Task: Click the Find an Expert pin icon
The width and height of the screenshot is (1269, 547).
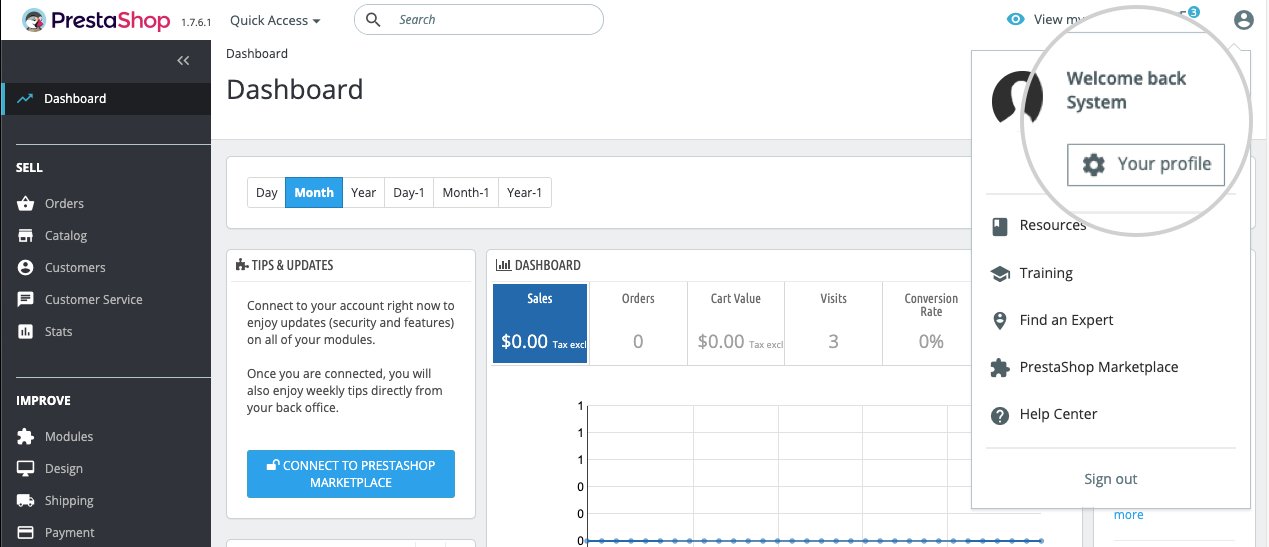Action: [x=999, y=320]
